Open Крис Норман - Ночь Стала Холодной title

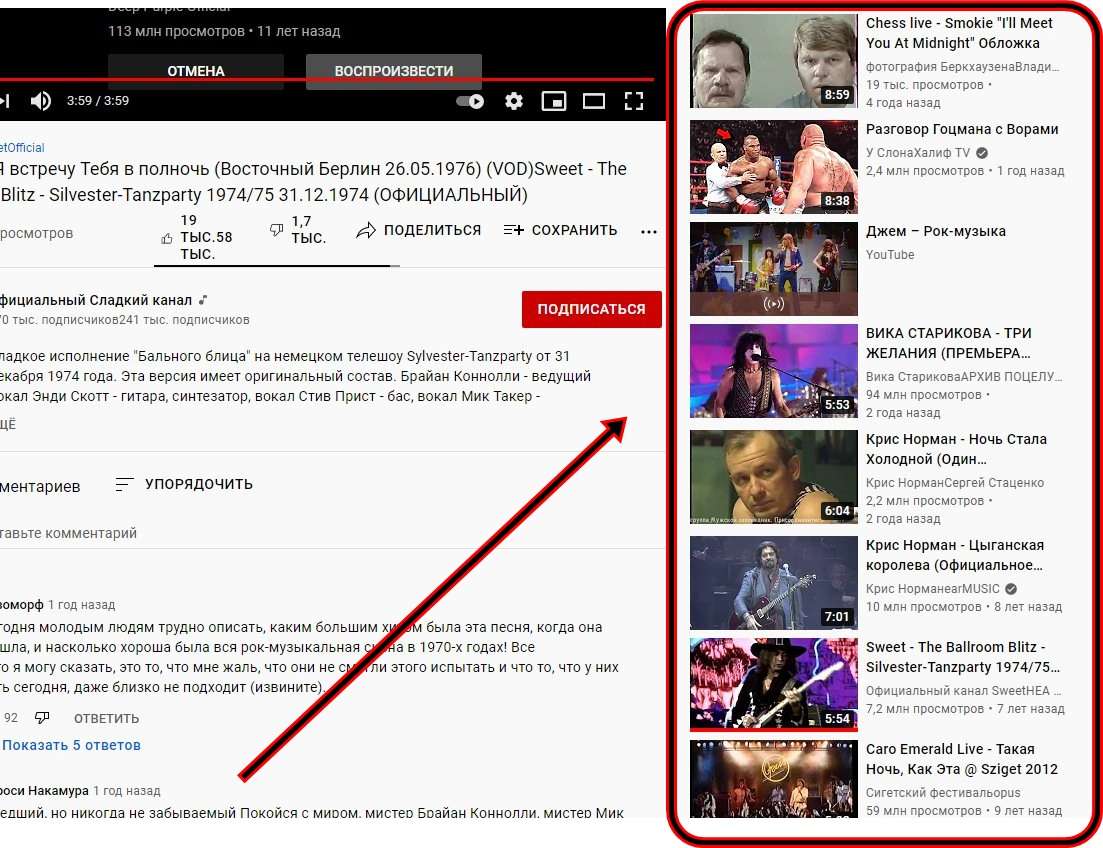click(956, 449)
